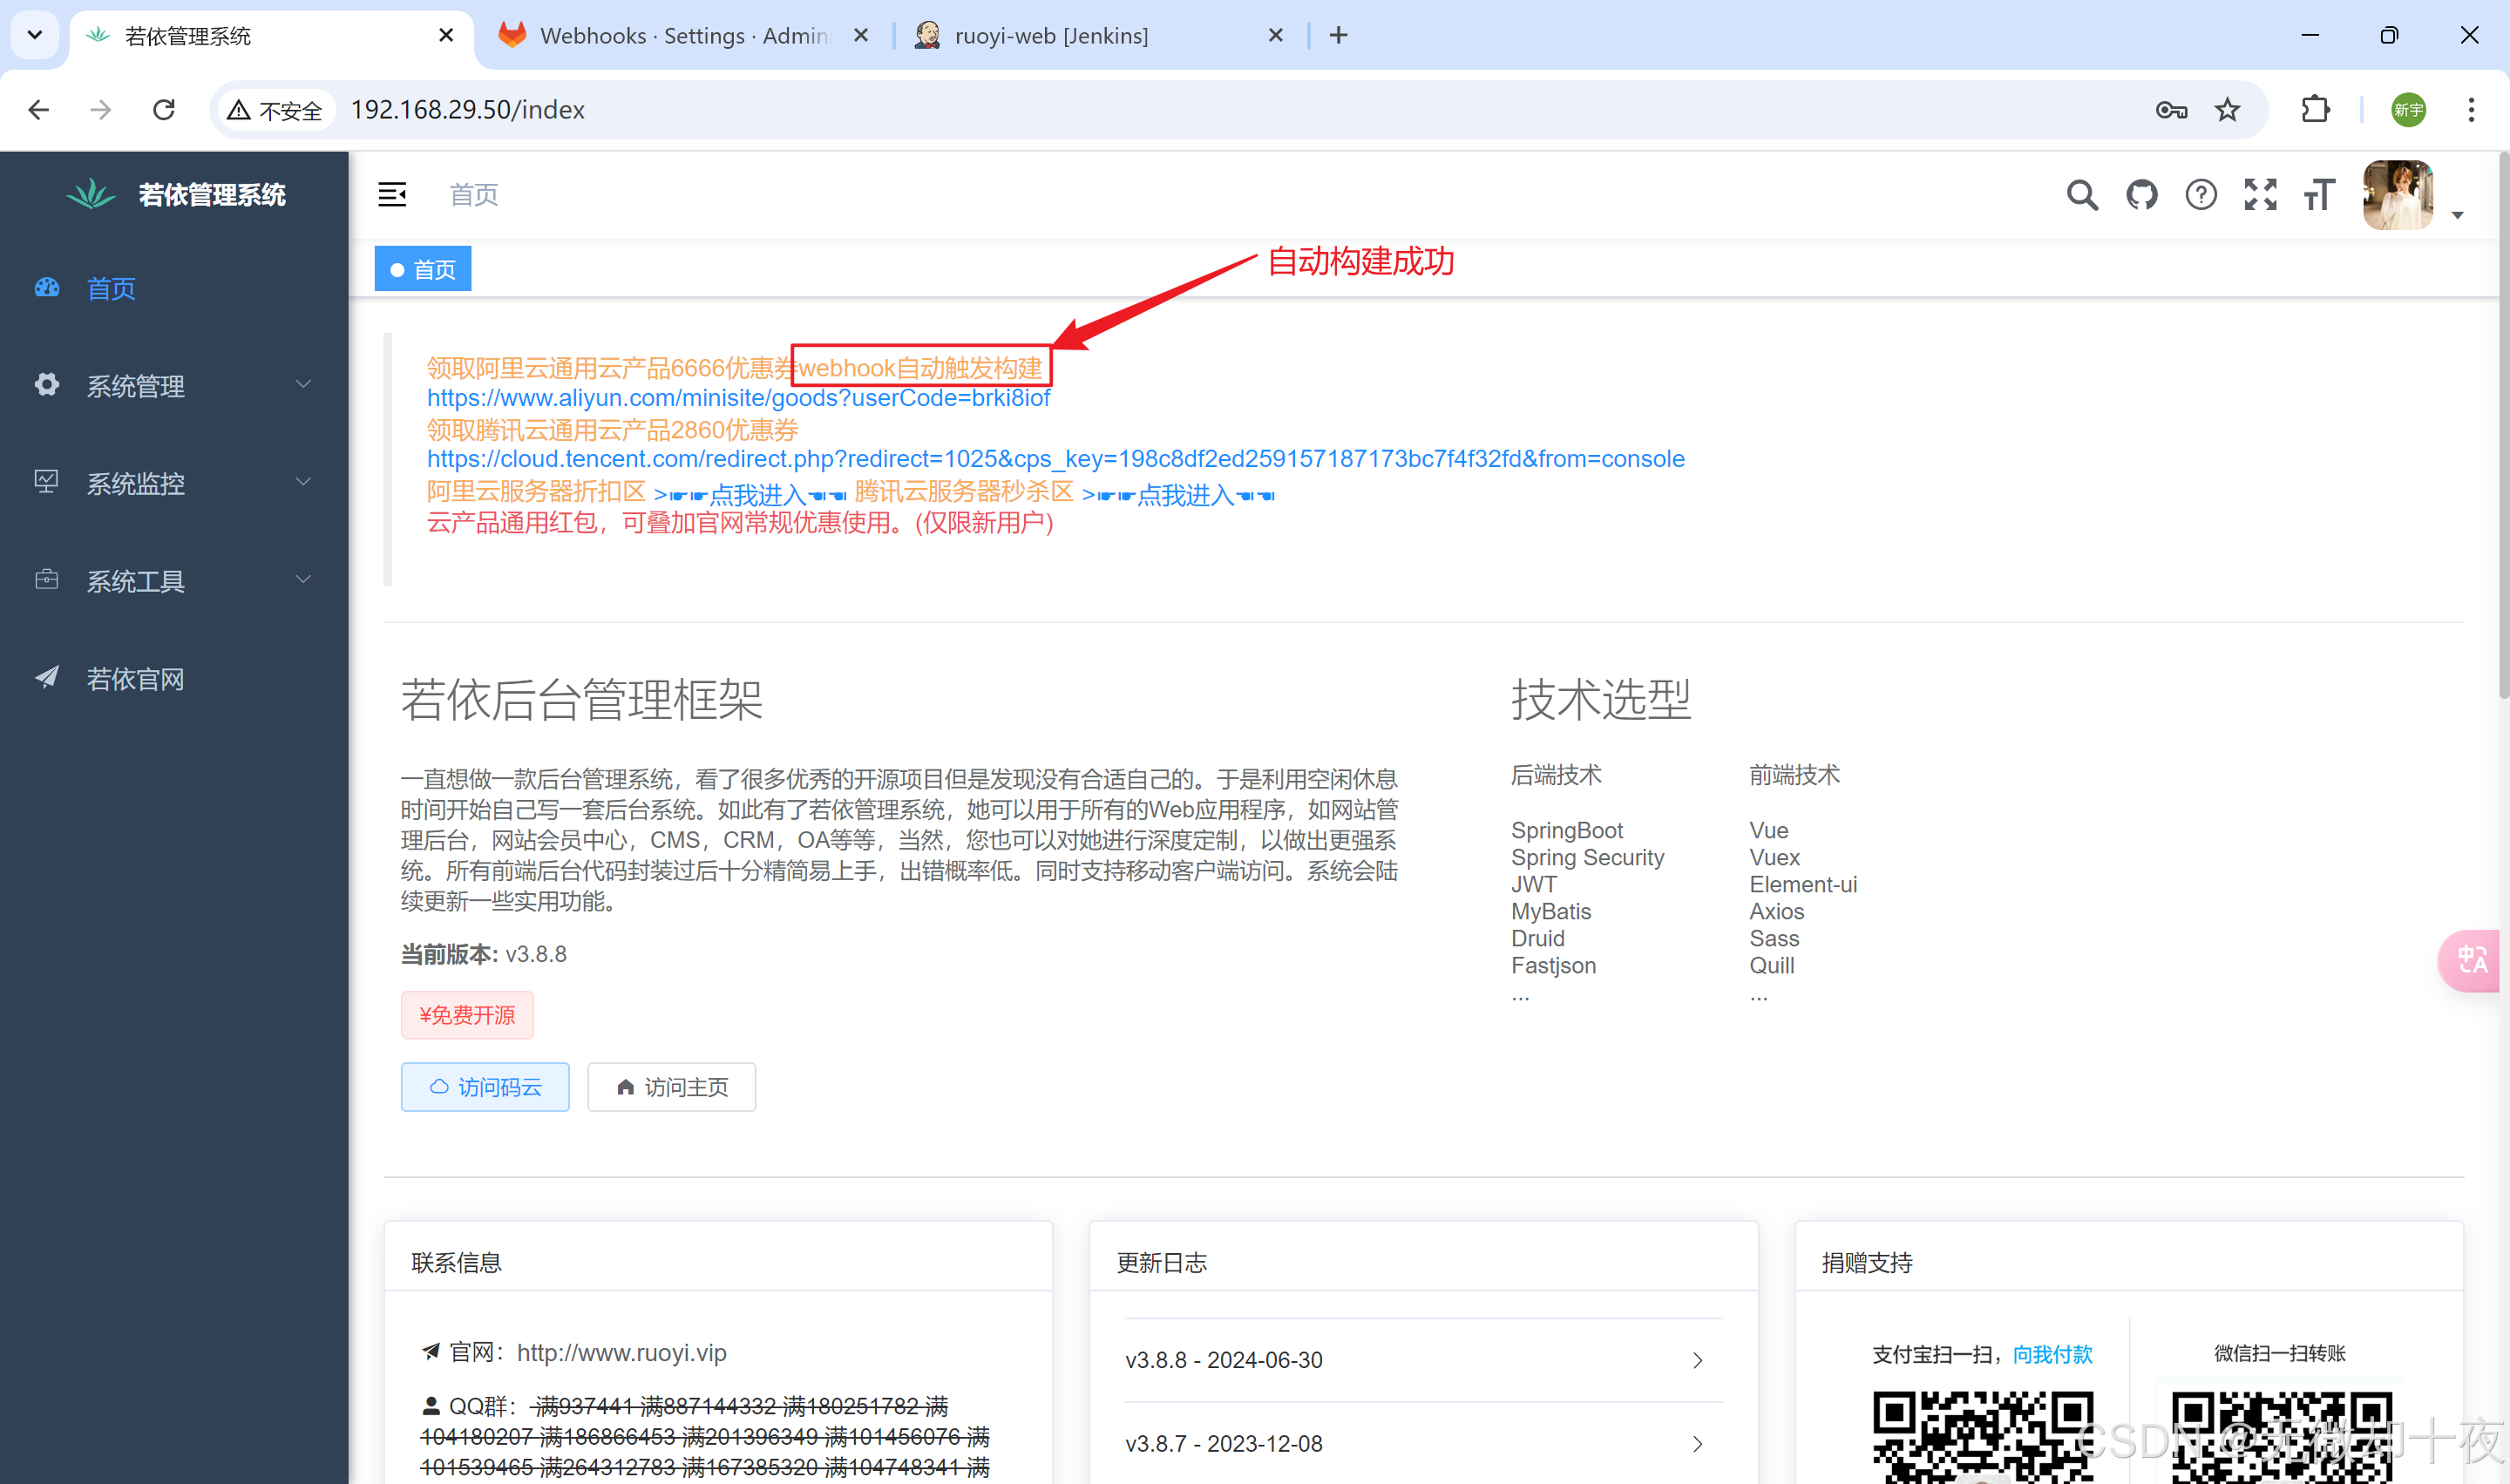Click the search magnifier icon in header
This screenshot has height=1484, width=2510.
pos(2082,195)
